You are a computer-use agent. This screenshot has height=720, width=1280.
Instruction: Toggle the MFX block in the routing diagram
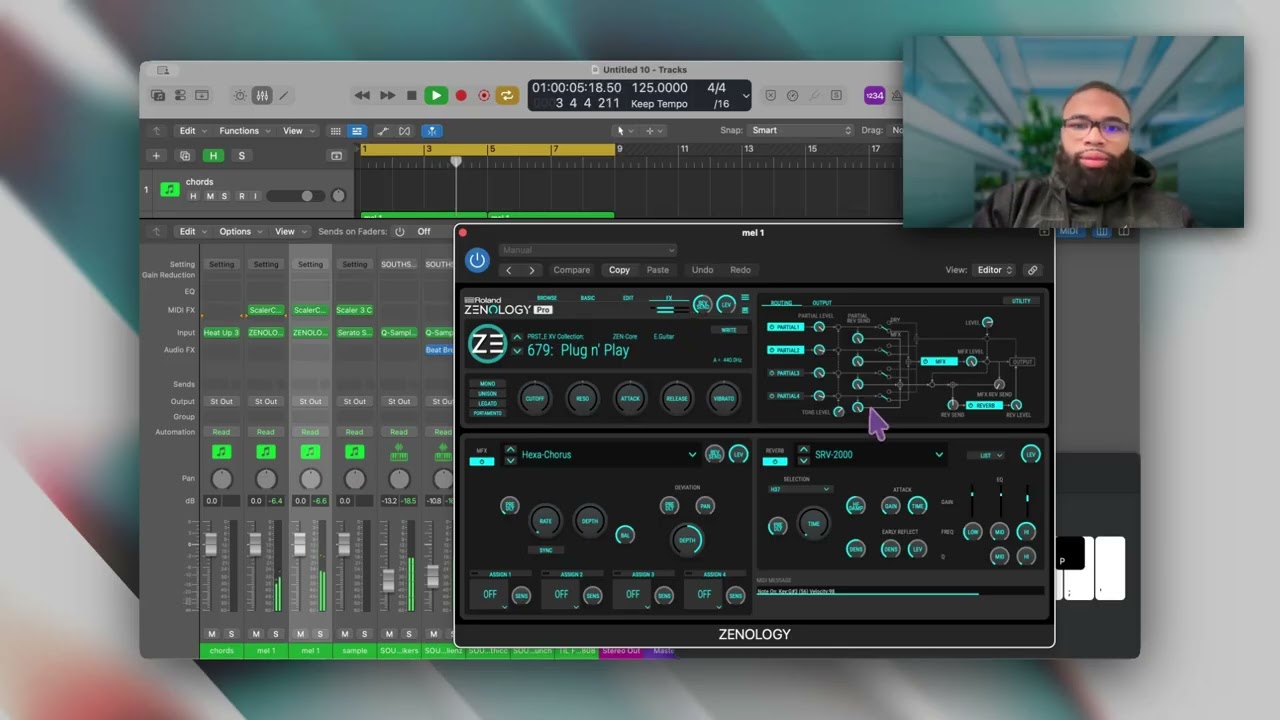[938, 361]
